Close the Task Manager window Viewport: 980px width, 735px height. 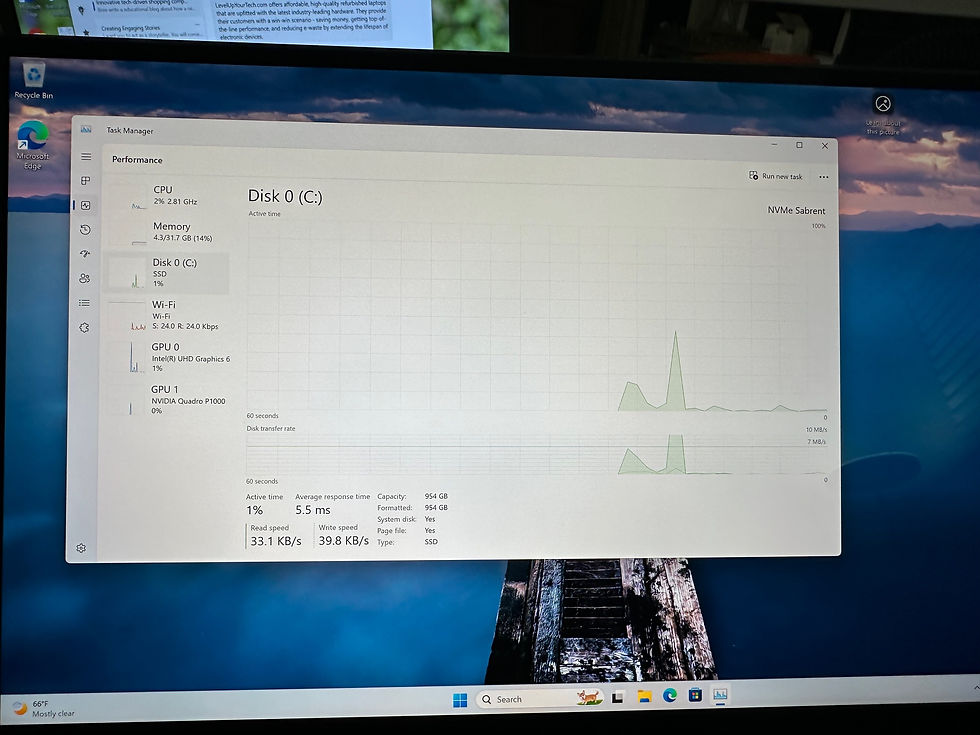pos(825,146)
